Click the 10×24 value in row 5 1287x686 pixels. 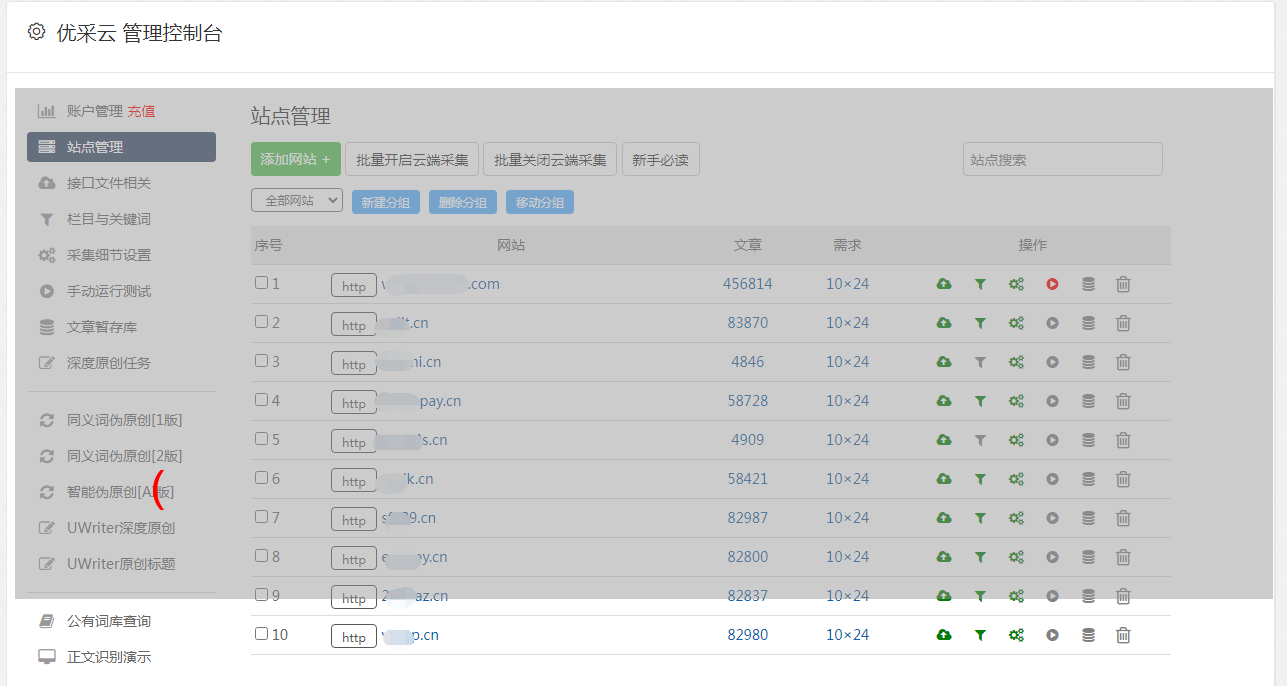click(848, 440)
